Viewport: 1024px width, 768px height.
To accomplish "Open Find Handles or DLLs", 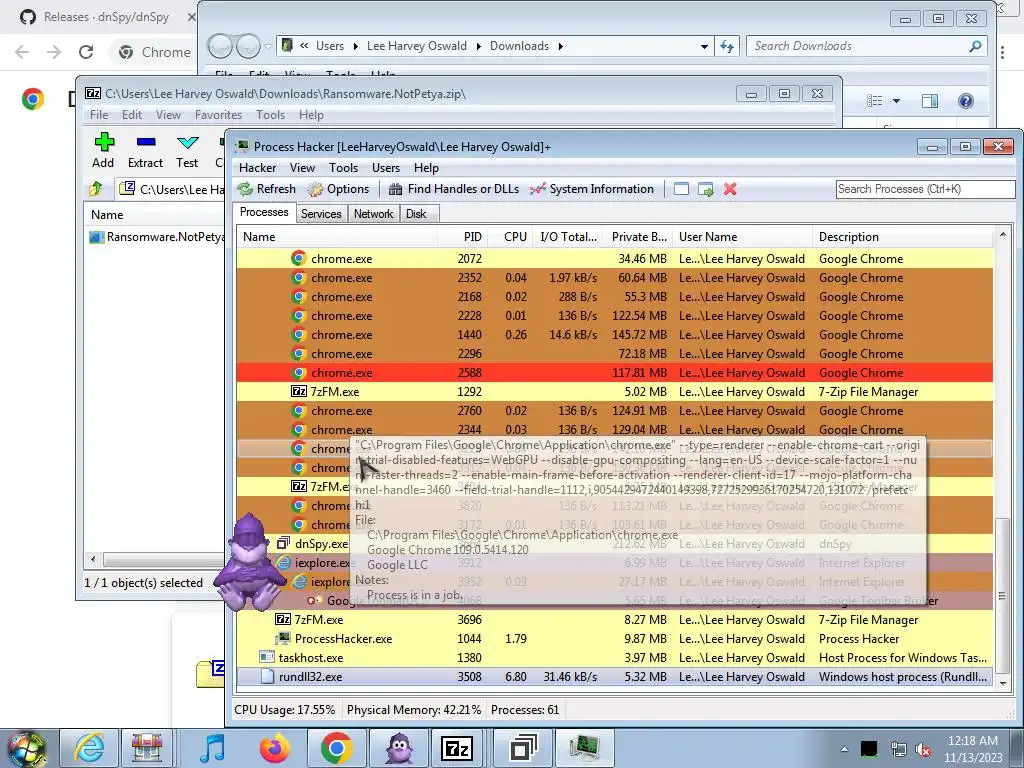I will pyautogui.click(x=454, y=189).
